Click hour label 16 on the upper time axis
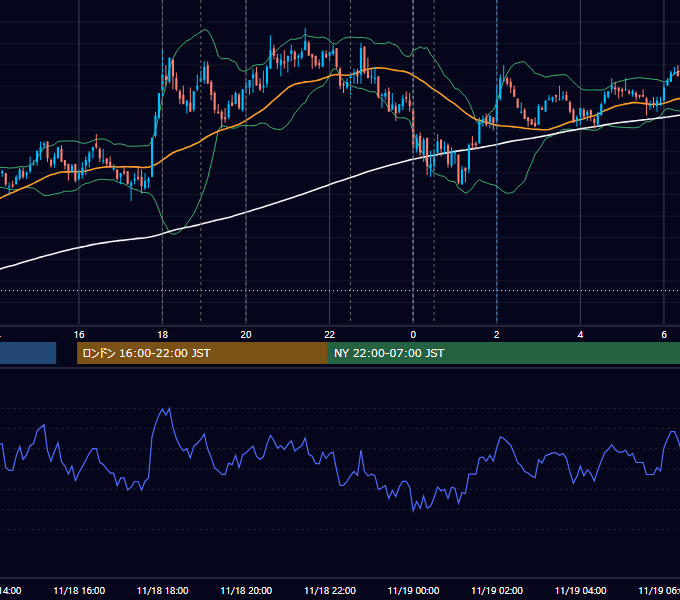Screen dimensions: 680x600 pyautogui.click(x=79, y=335)
